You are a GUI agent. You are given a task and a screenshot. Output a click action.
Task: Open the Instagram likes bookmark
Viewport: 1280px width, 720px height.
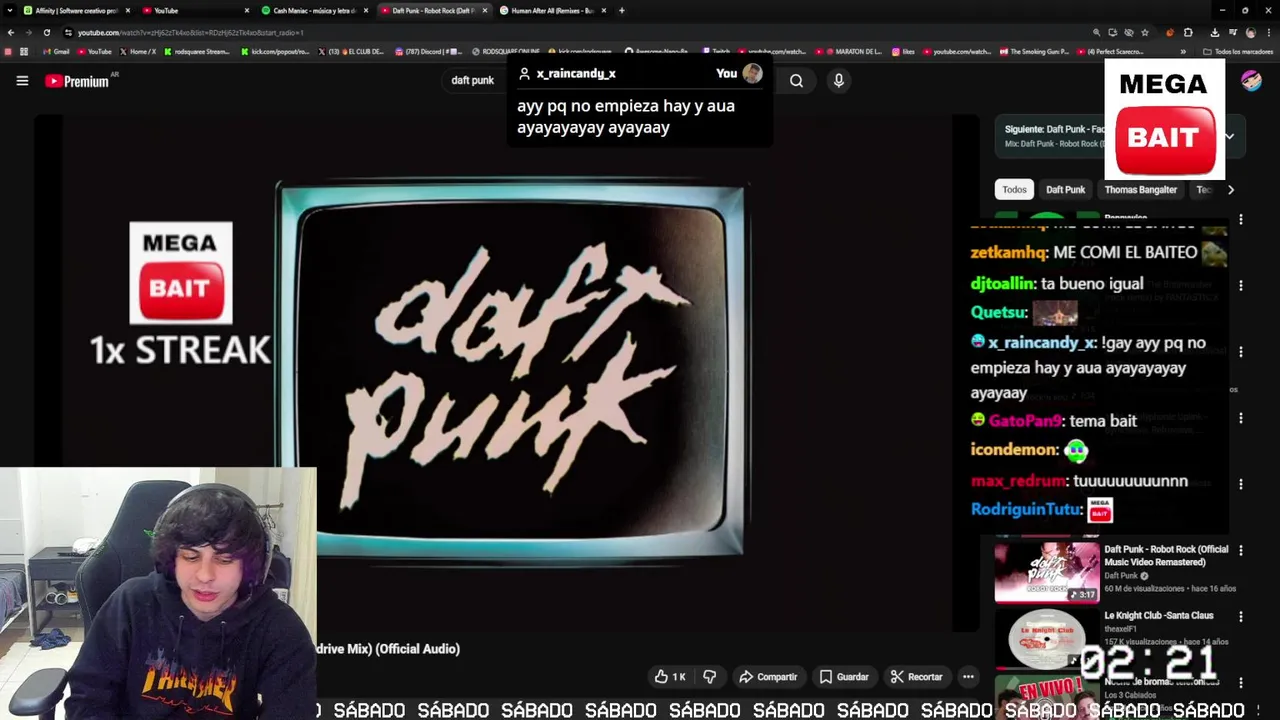click(903, 51)
